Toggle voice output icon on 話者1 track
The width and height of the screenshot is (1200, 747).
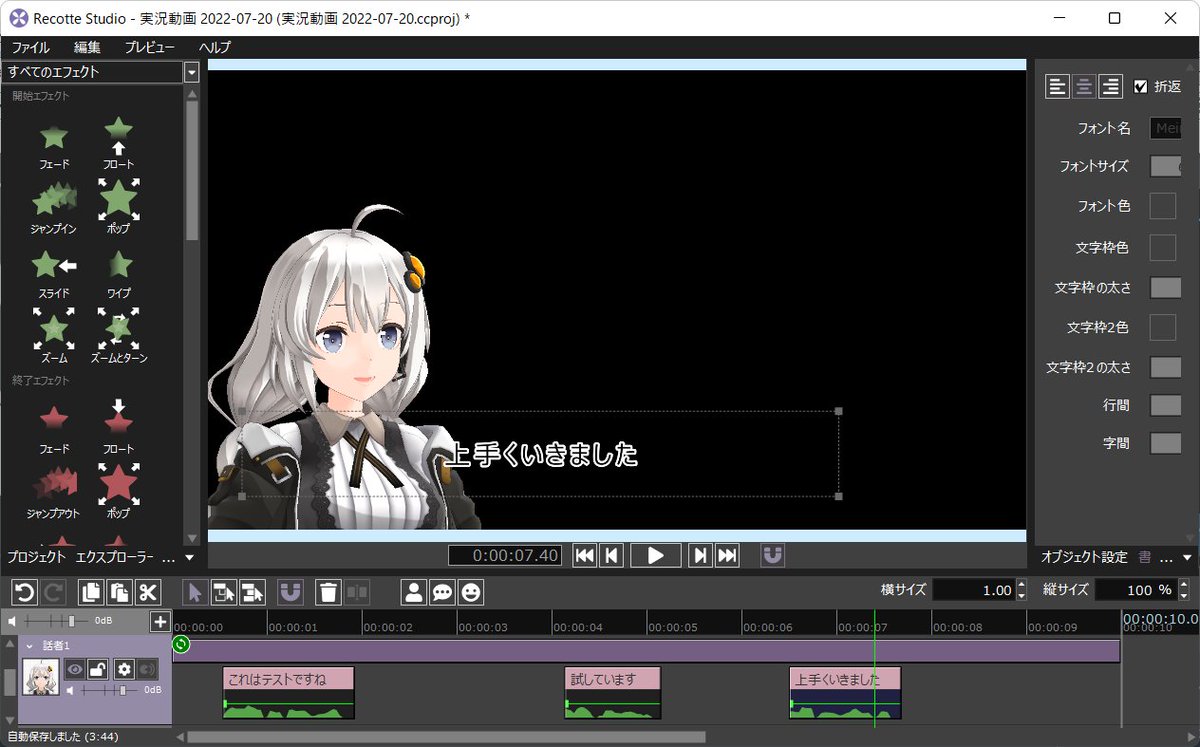(x=148, y=669)
